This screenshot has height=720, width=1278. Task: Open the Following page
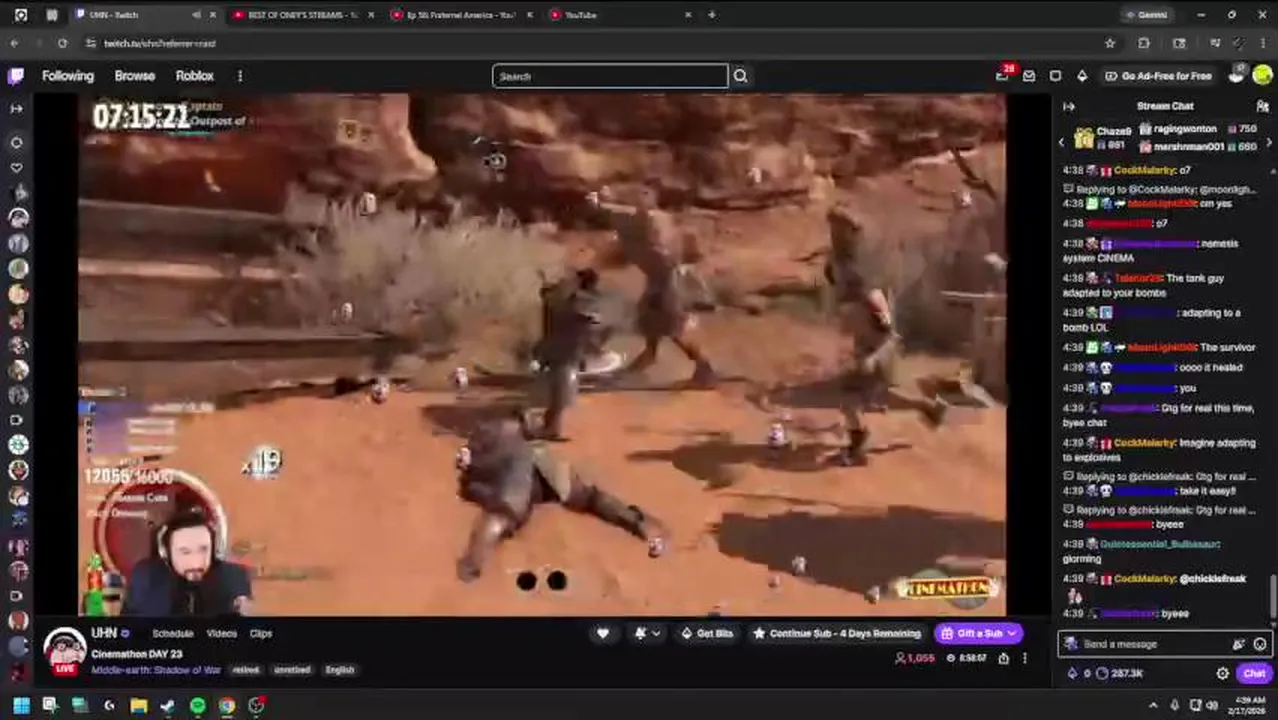click(x=68, y=76)
